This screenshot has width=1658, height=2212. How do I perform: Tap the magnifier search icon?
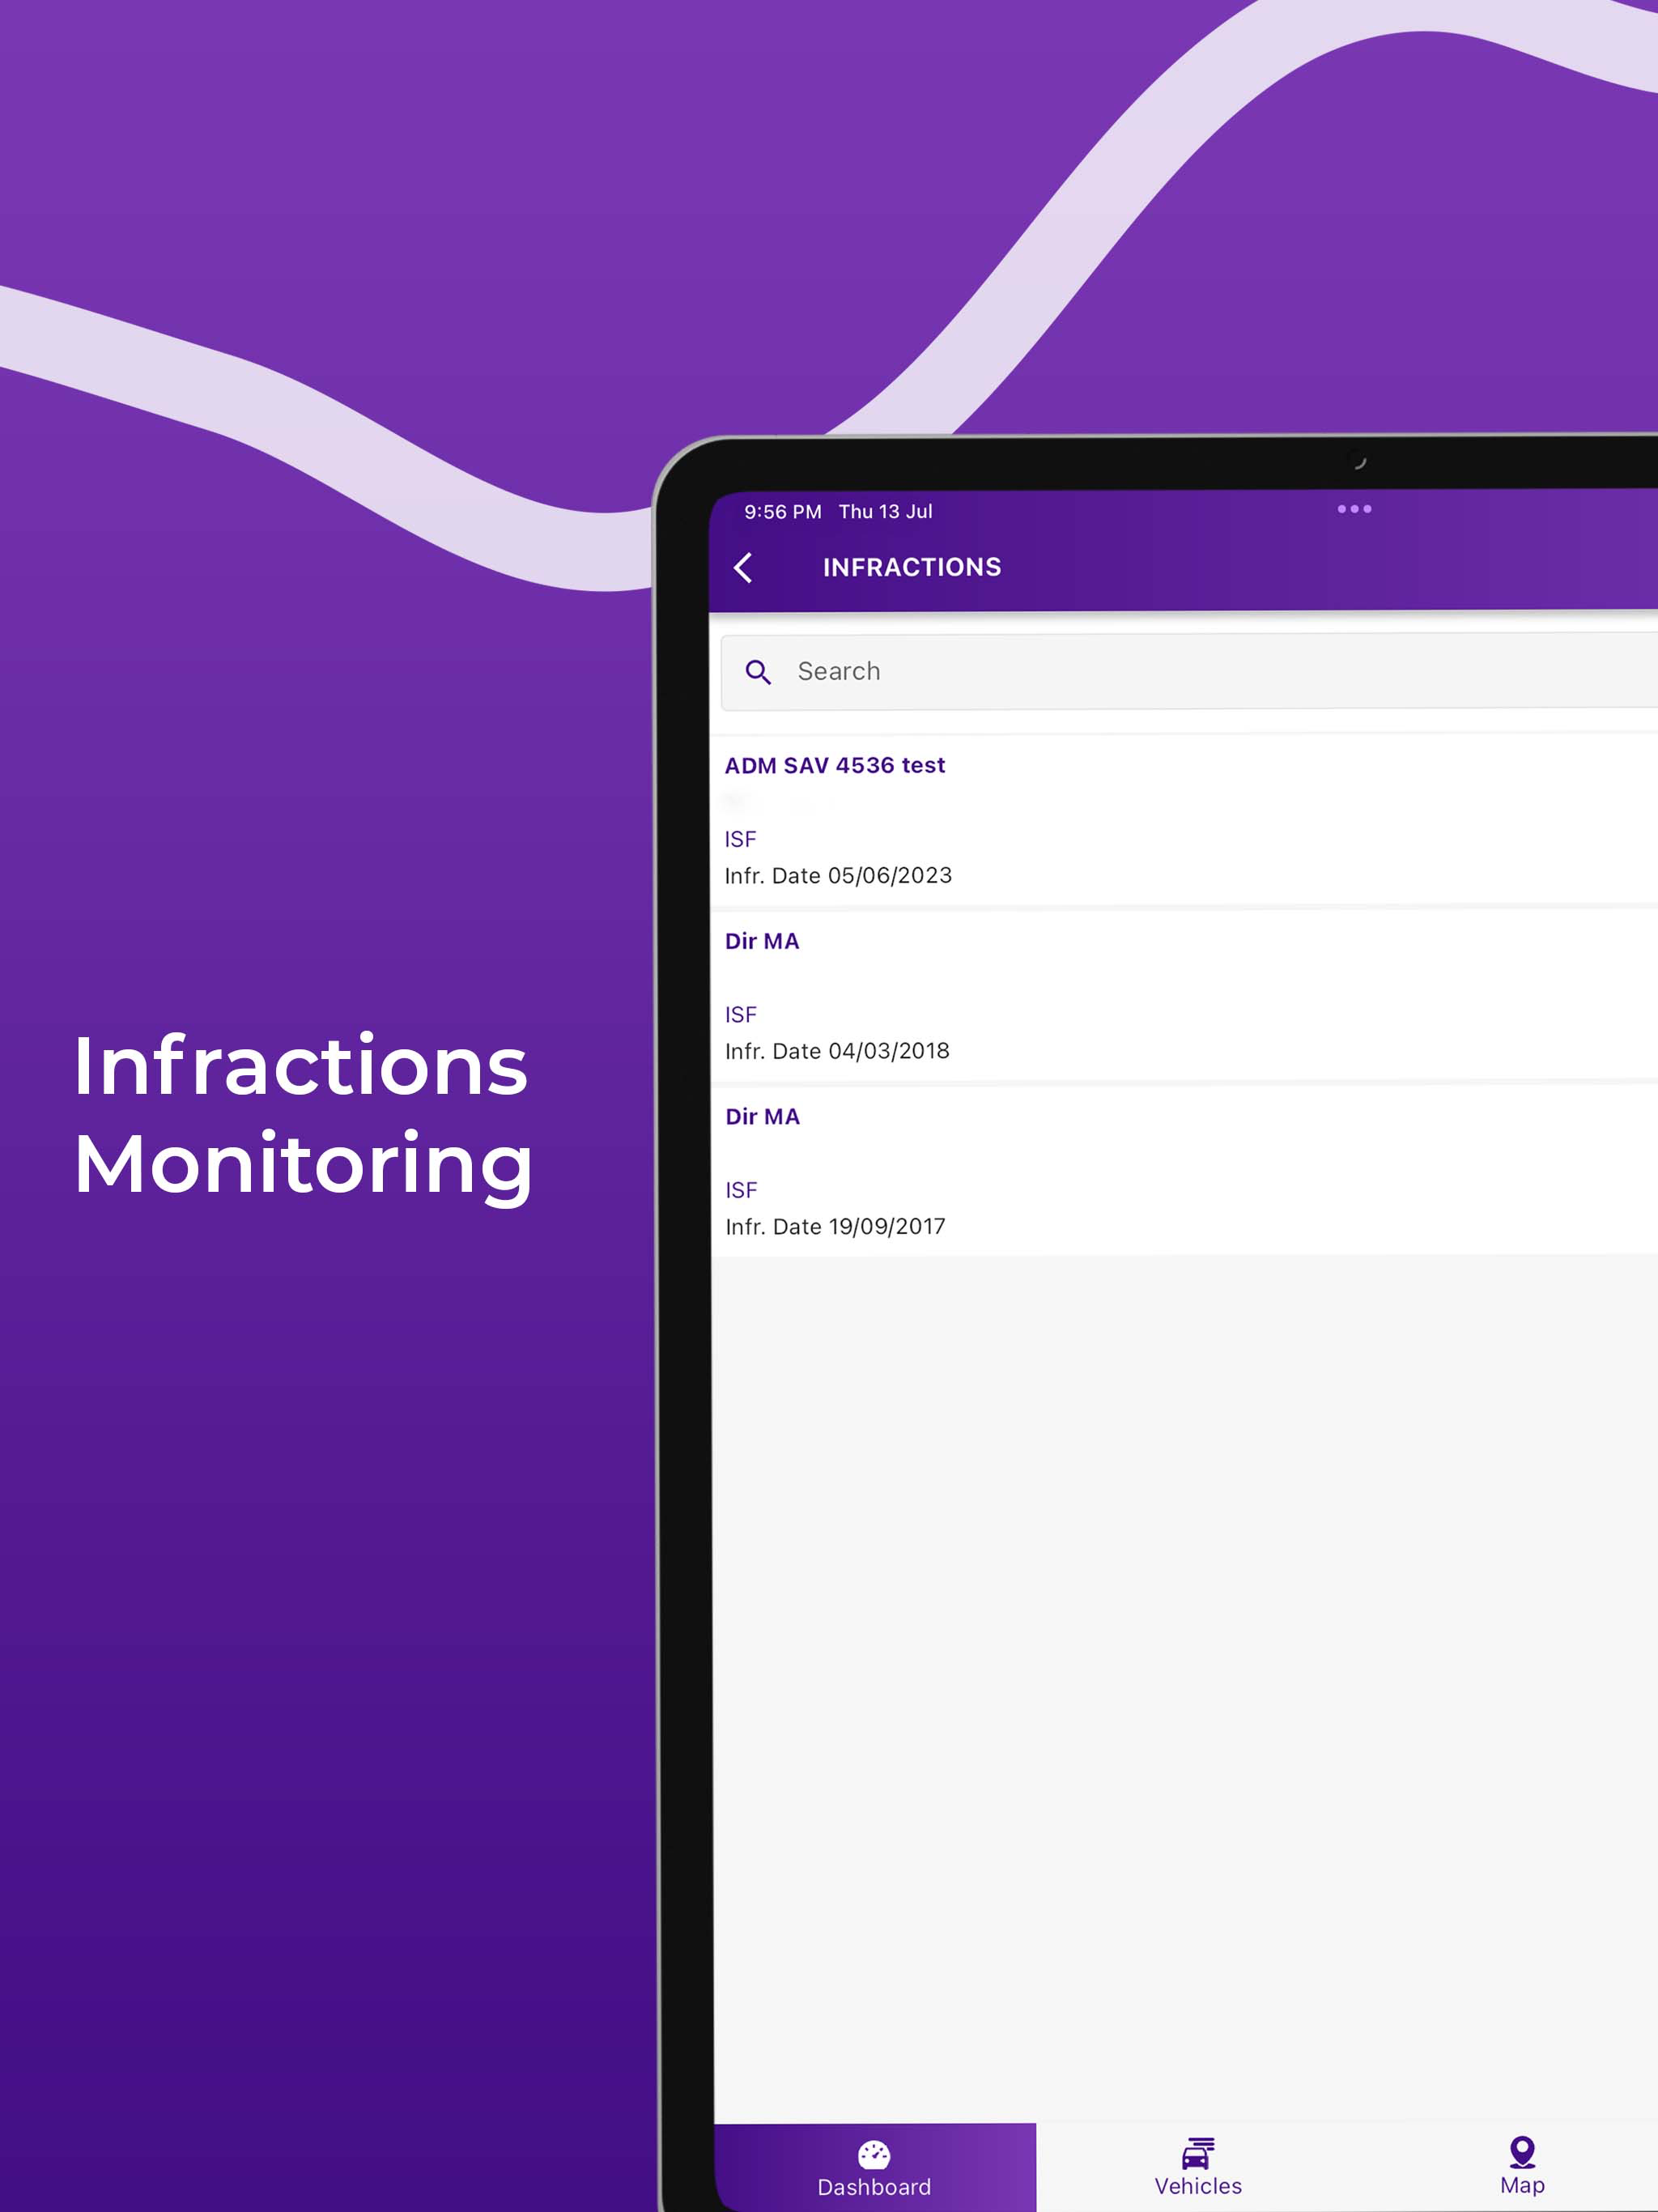[x=758, y=672]
